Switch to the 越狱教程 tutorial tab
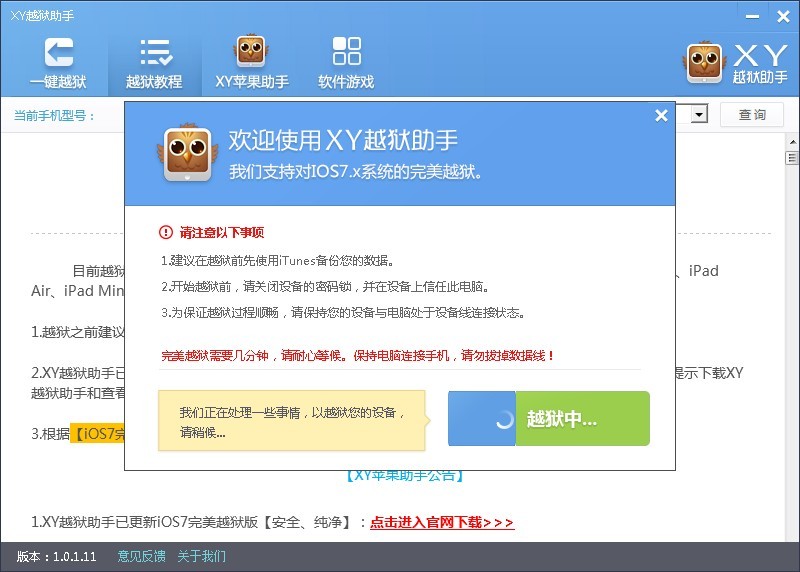Viewport: 800px width, 572px height. [155, 63]
